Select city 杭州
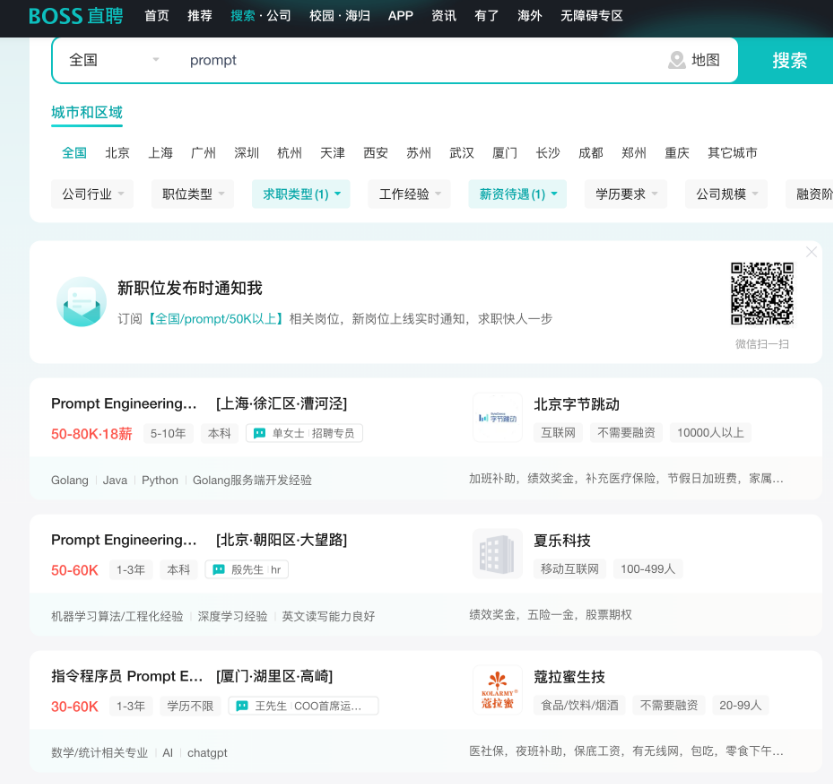Viewport: 833px width, 784px height. pyautogui.click(x=290, y=153)
